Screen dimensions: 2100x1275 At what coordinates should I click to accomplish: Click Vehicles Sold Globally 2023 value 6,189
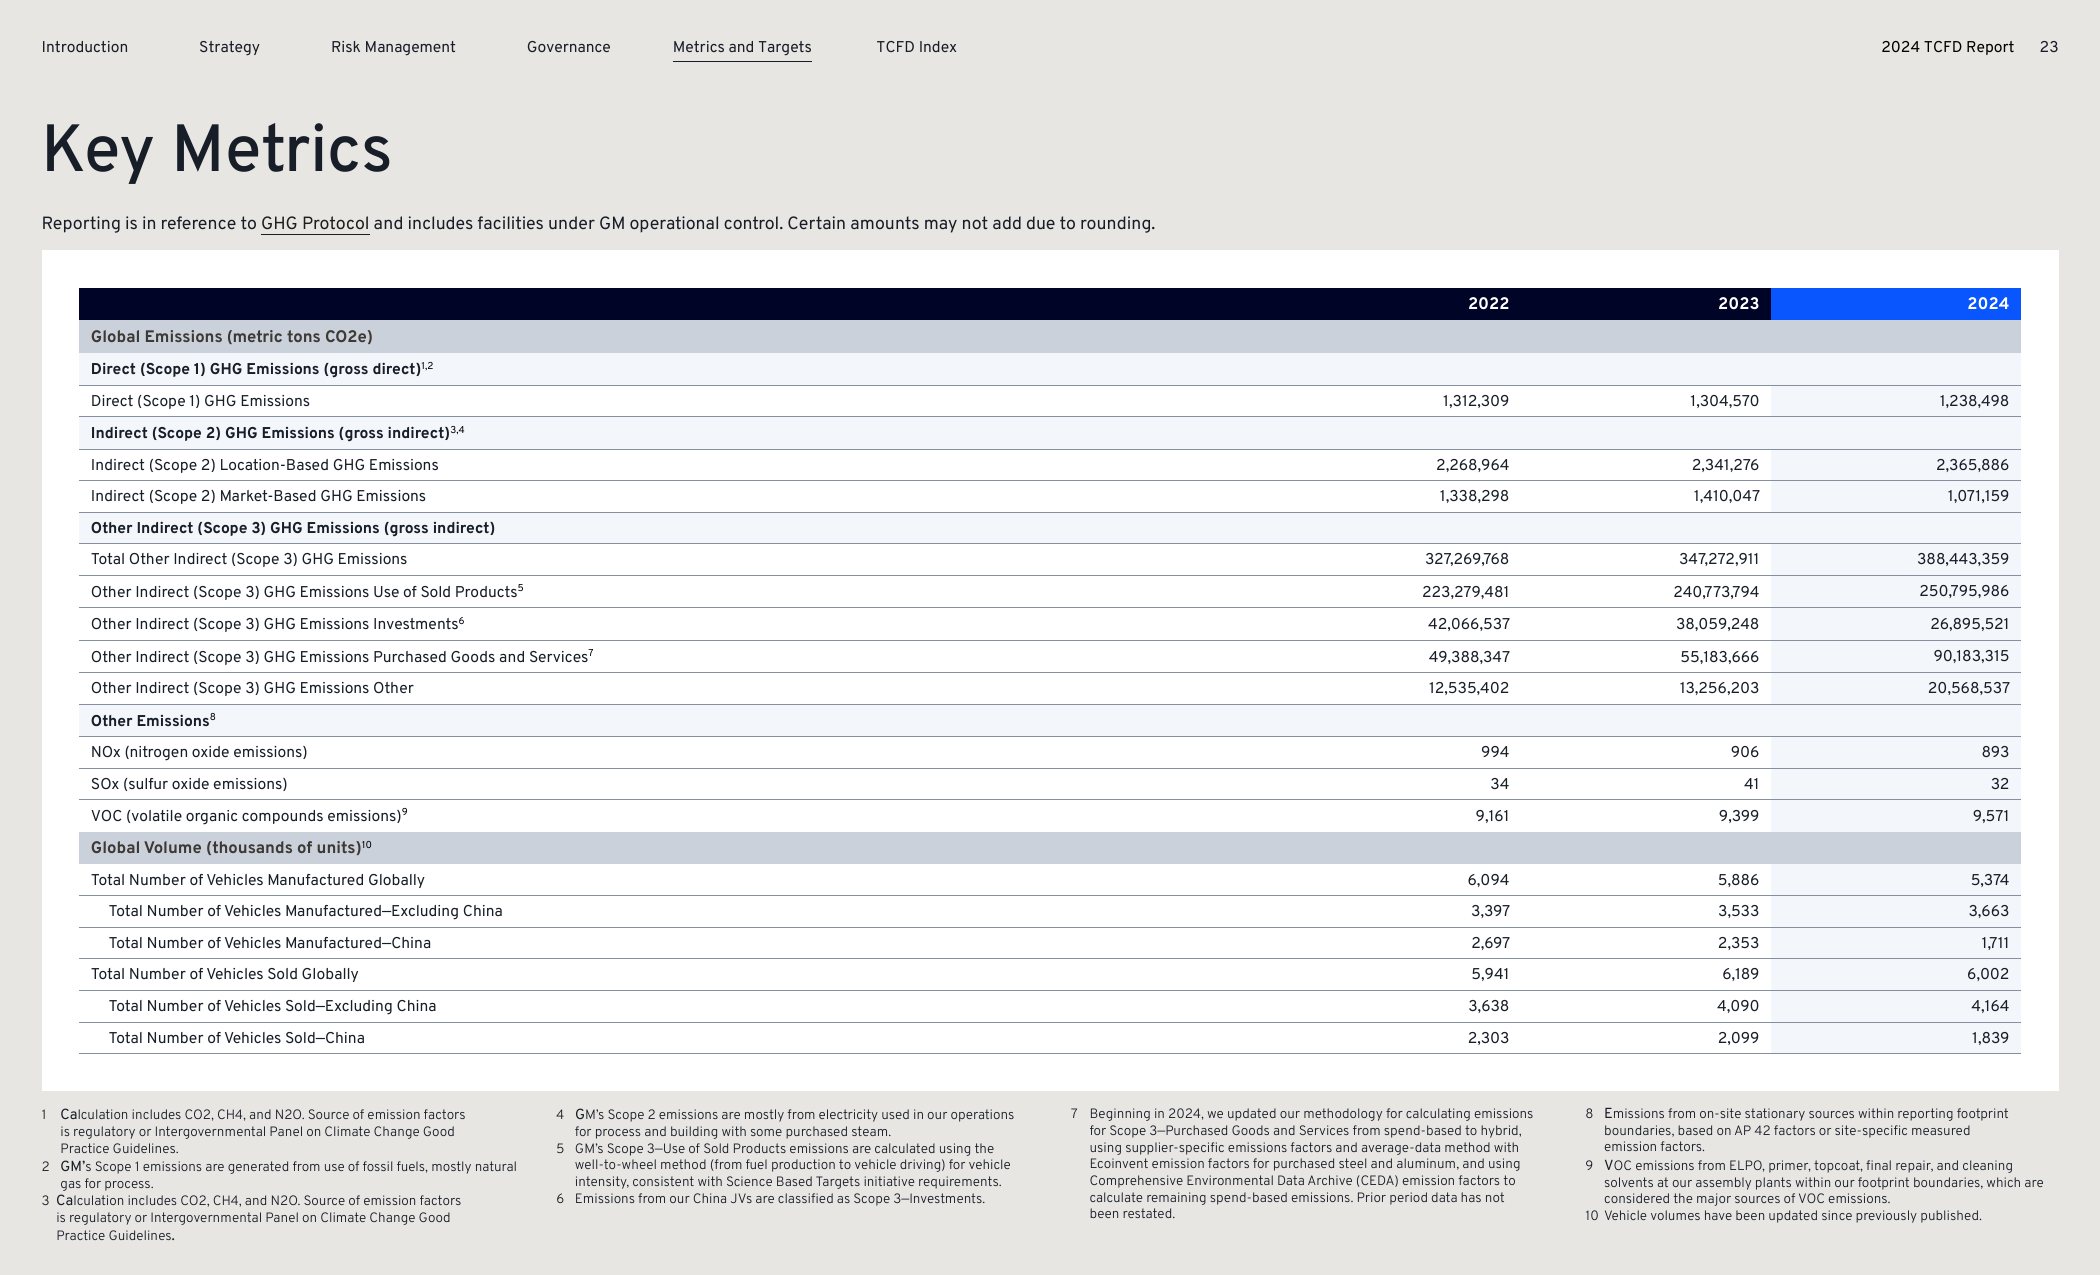(x=1739, y=974)
